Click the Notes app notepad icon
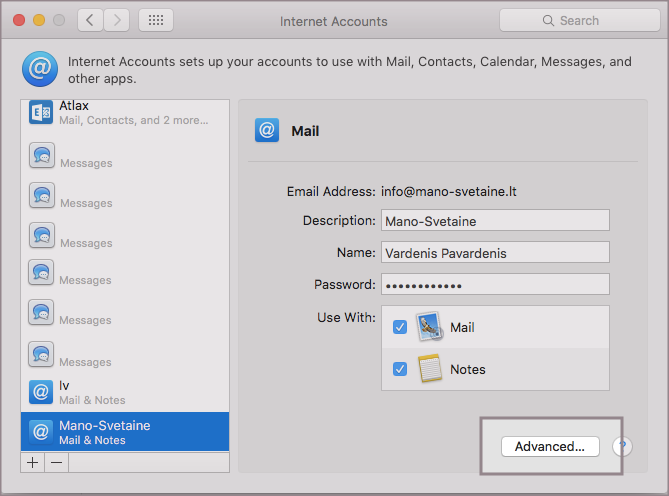The image size is (669, 496). 430,369
